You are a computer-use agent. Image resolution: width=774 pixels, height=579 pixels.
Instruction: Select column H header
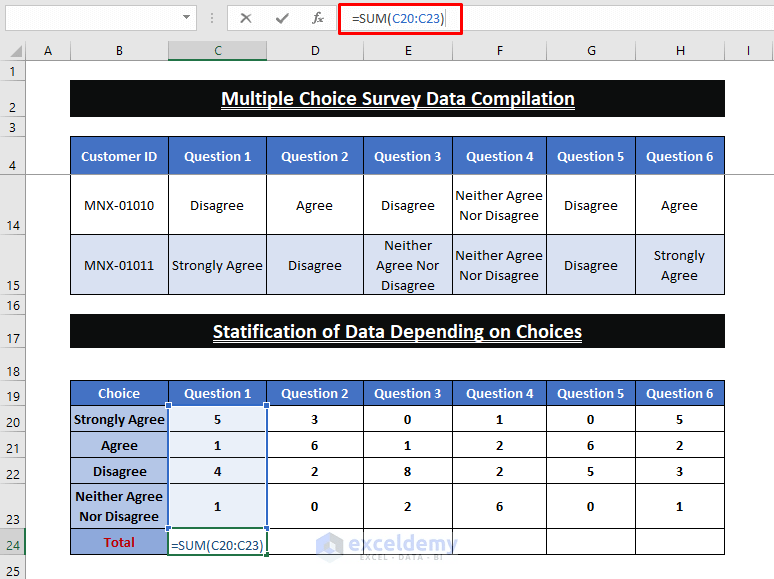[x=680, y=50]
